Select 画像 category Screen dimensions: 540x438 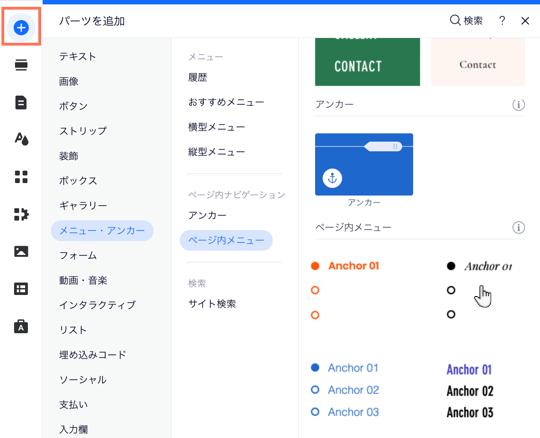tap(69, 82)
